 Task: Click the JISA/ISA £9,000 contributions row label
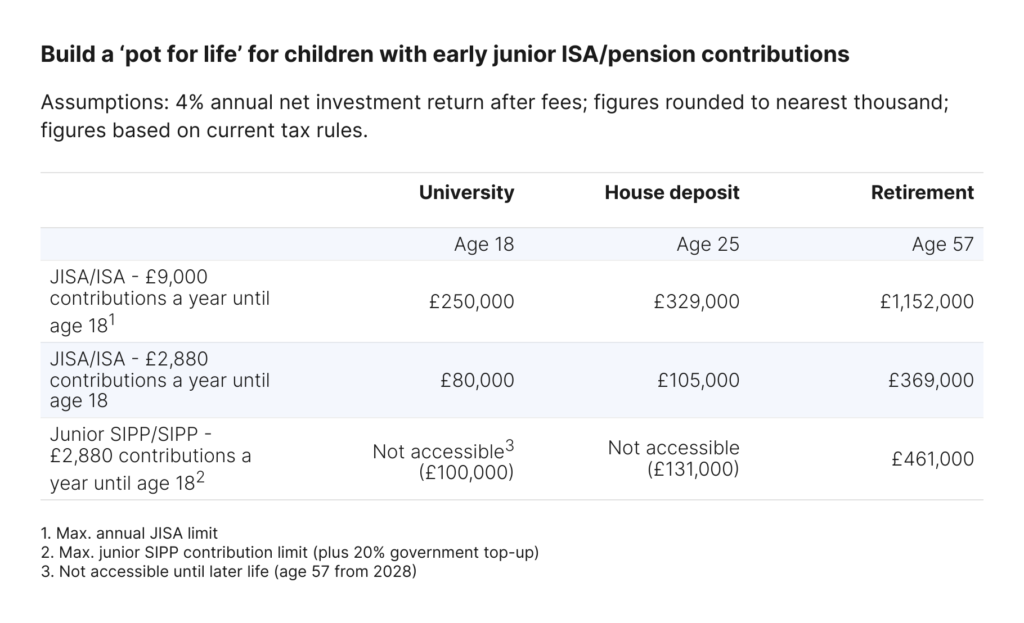(x=159, y=301)
